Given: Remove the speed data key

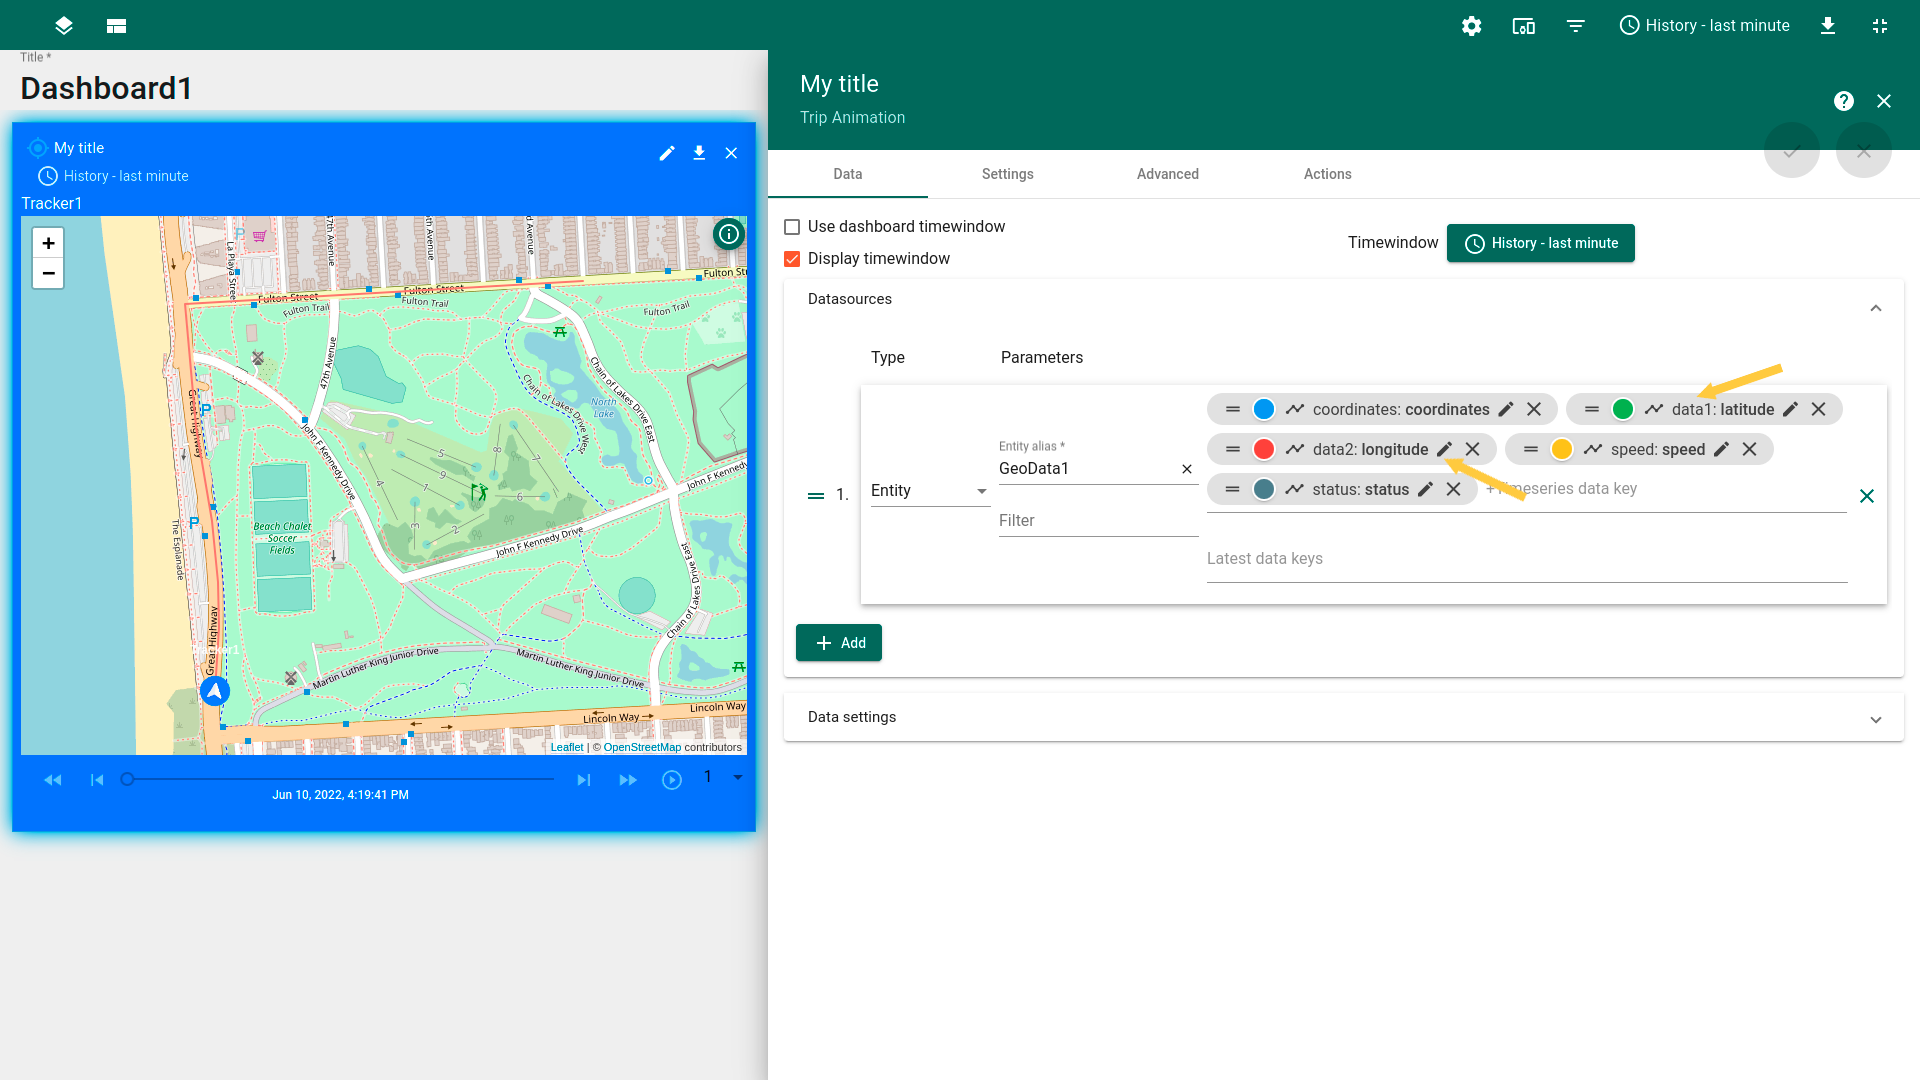Looking at the screenshot, I should point(1749,450).
